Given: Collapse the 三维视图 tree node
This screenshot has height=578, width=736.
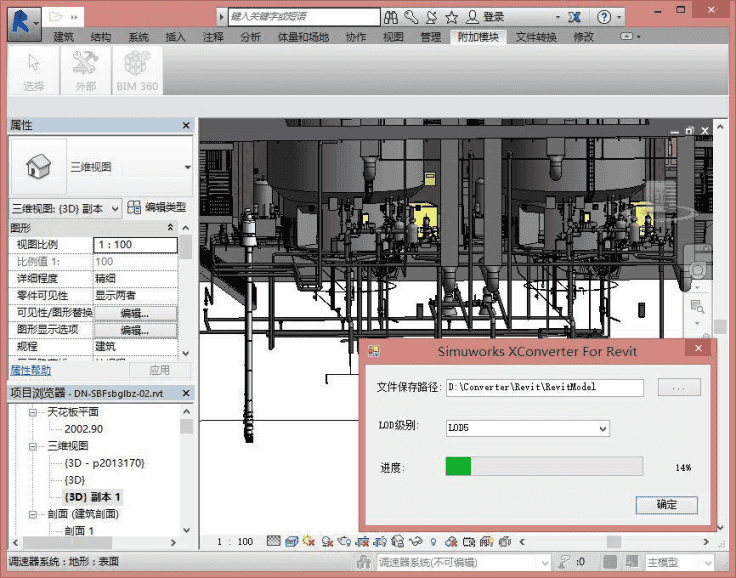Looking at the screenshot, I should pyautogui.click(x=33, y=446).
